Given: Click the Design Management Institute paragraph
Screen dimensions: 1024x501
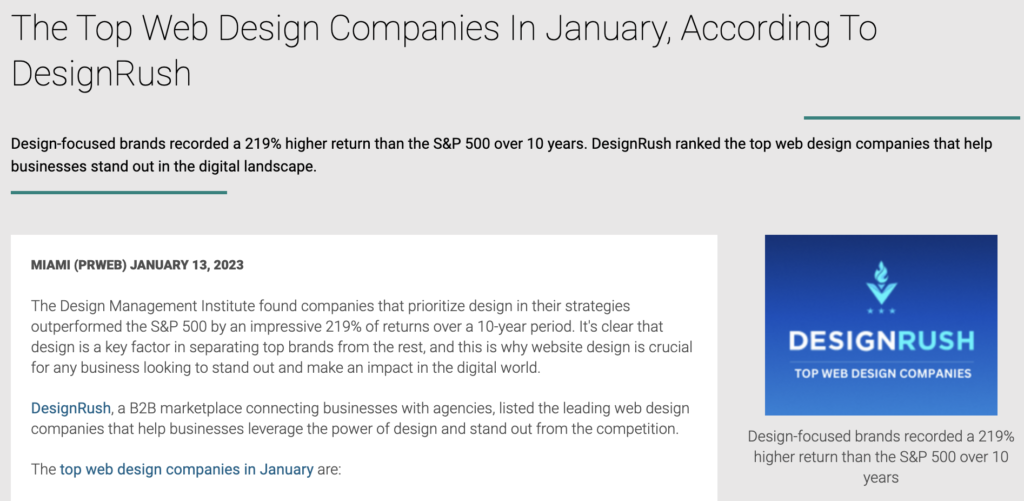Looking at the screenshot, I should (362, 336).
